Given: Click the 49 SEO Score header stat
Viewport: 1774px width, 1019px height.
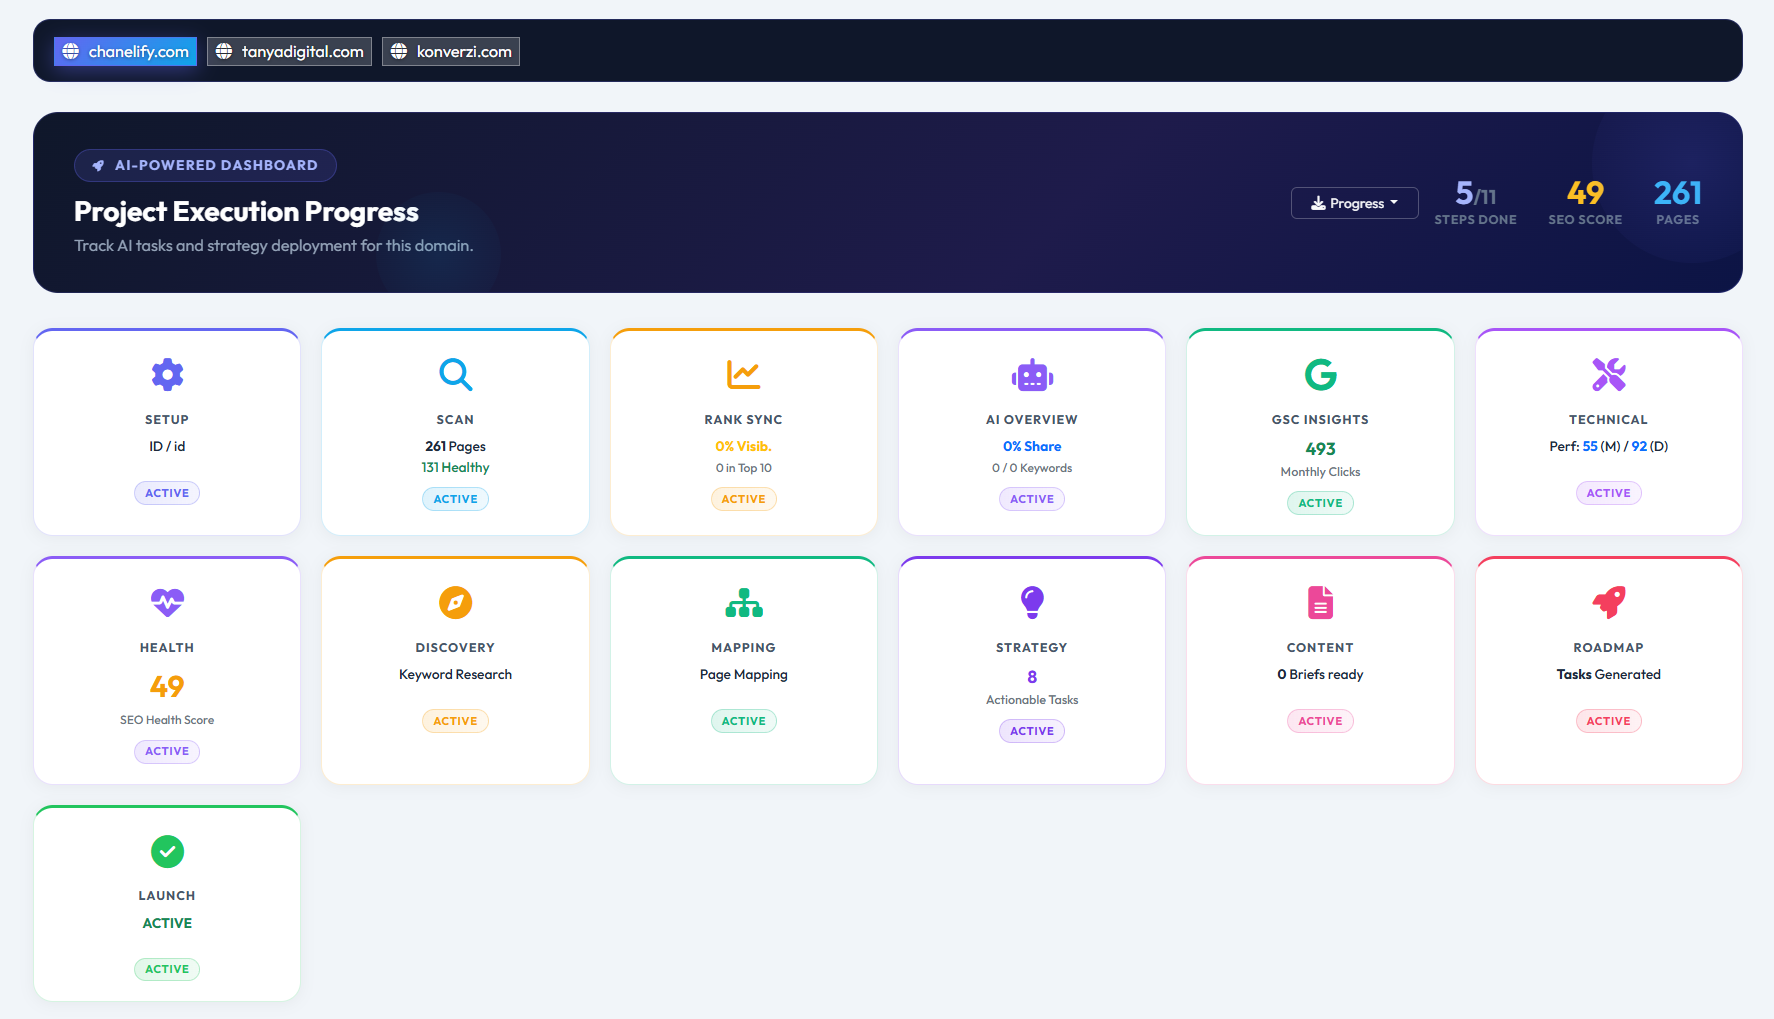Looking at the screenshot, I should (1585, 203).
